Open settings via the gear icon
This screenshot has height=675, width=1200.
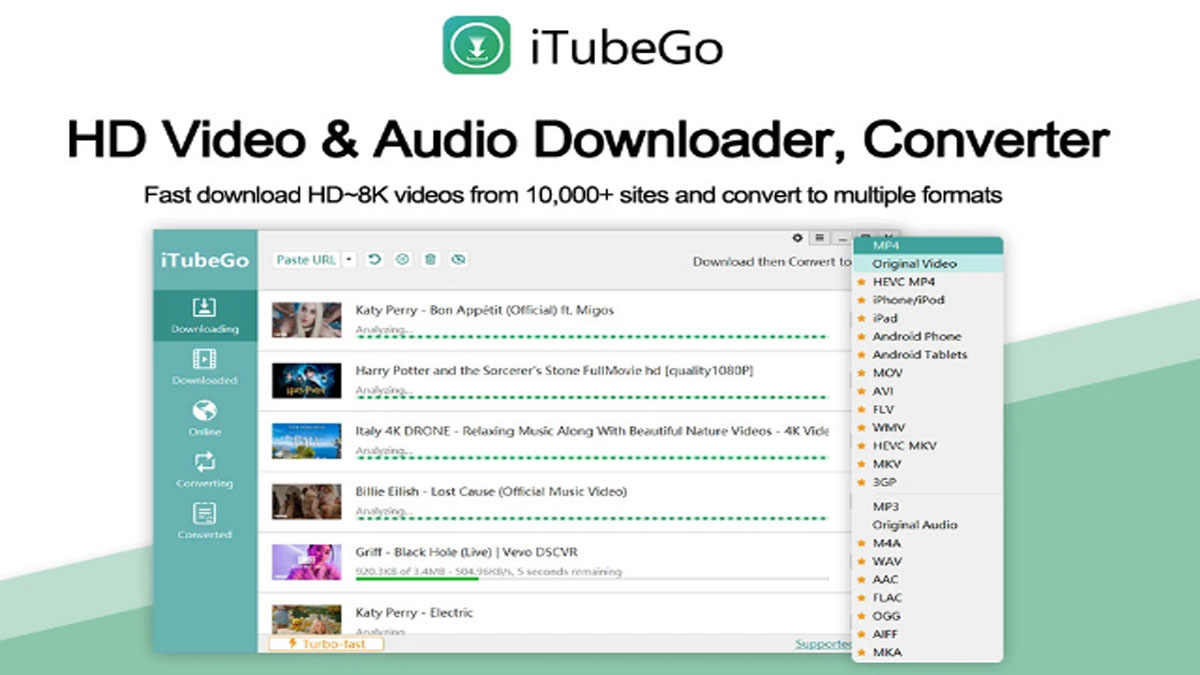click(797, 238)
